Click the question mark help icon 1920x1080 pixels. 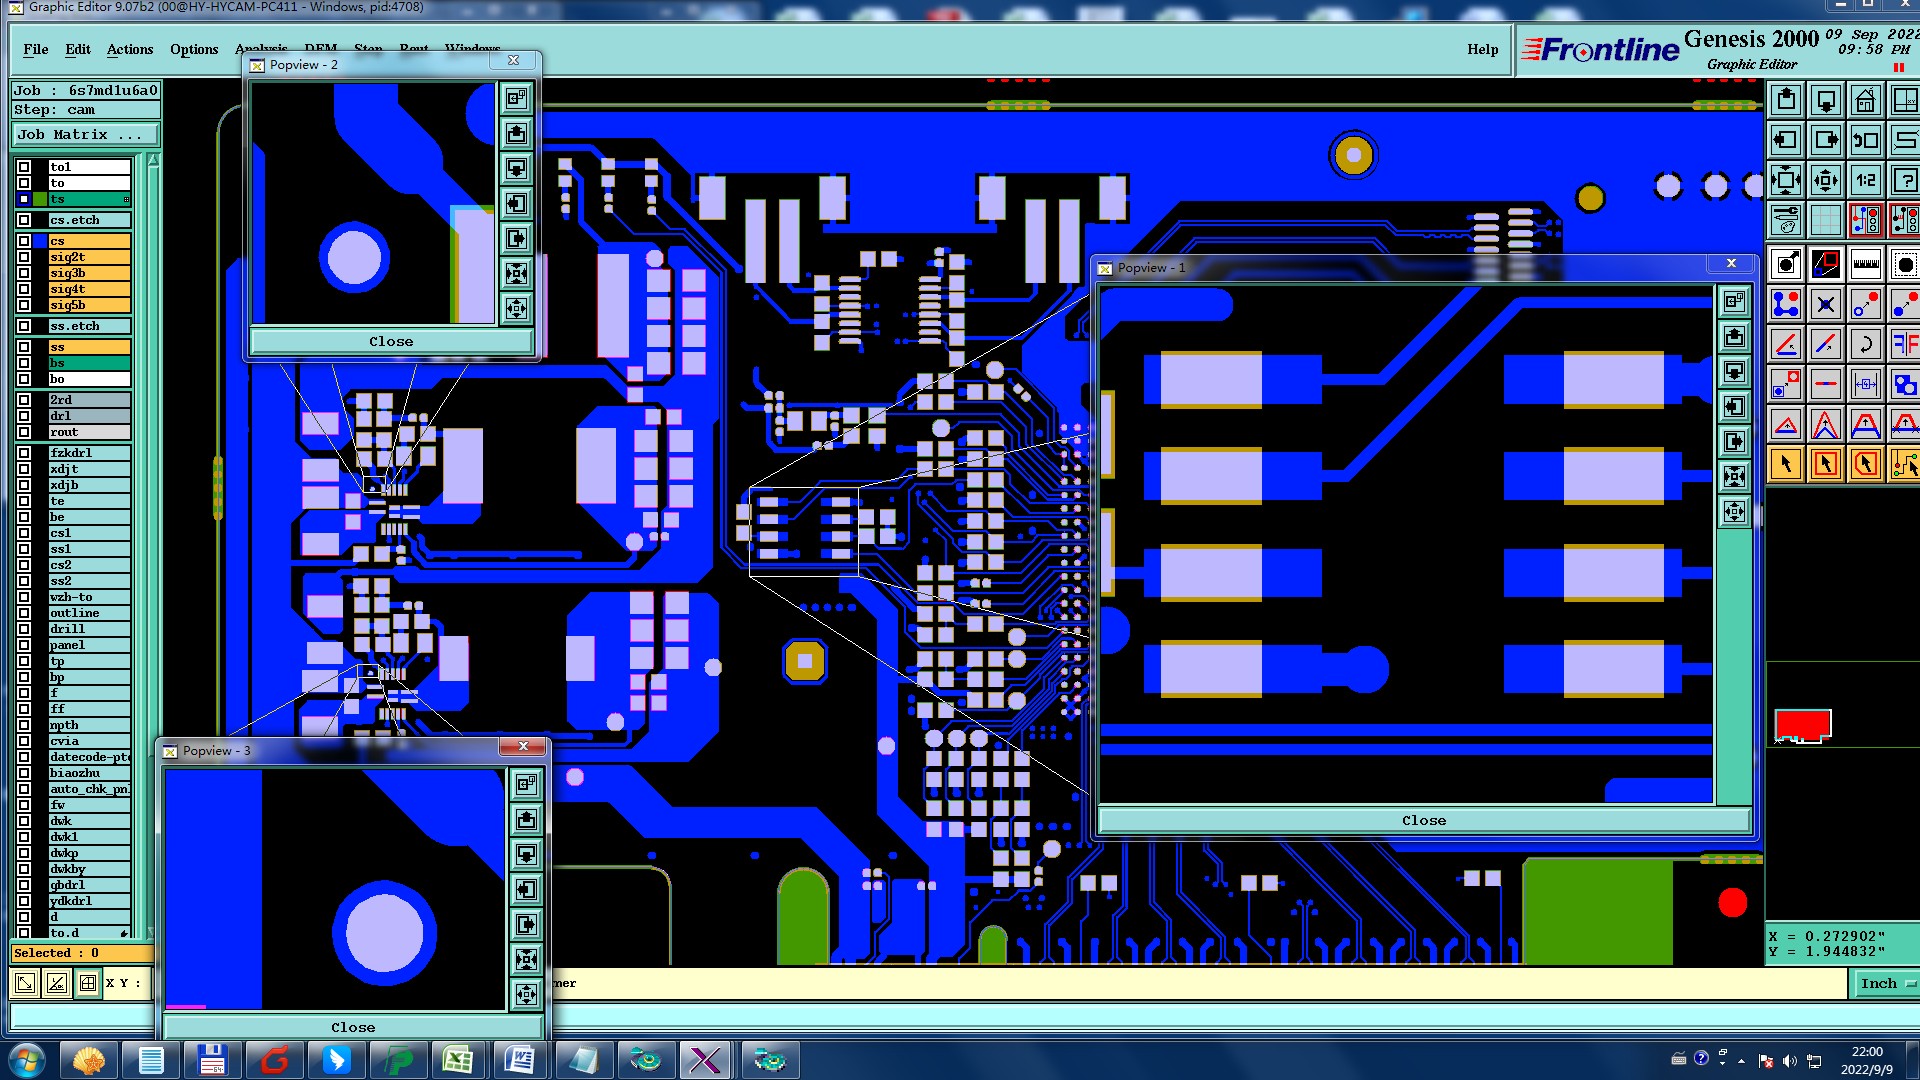[1905, 181]
